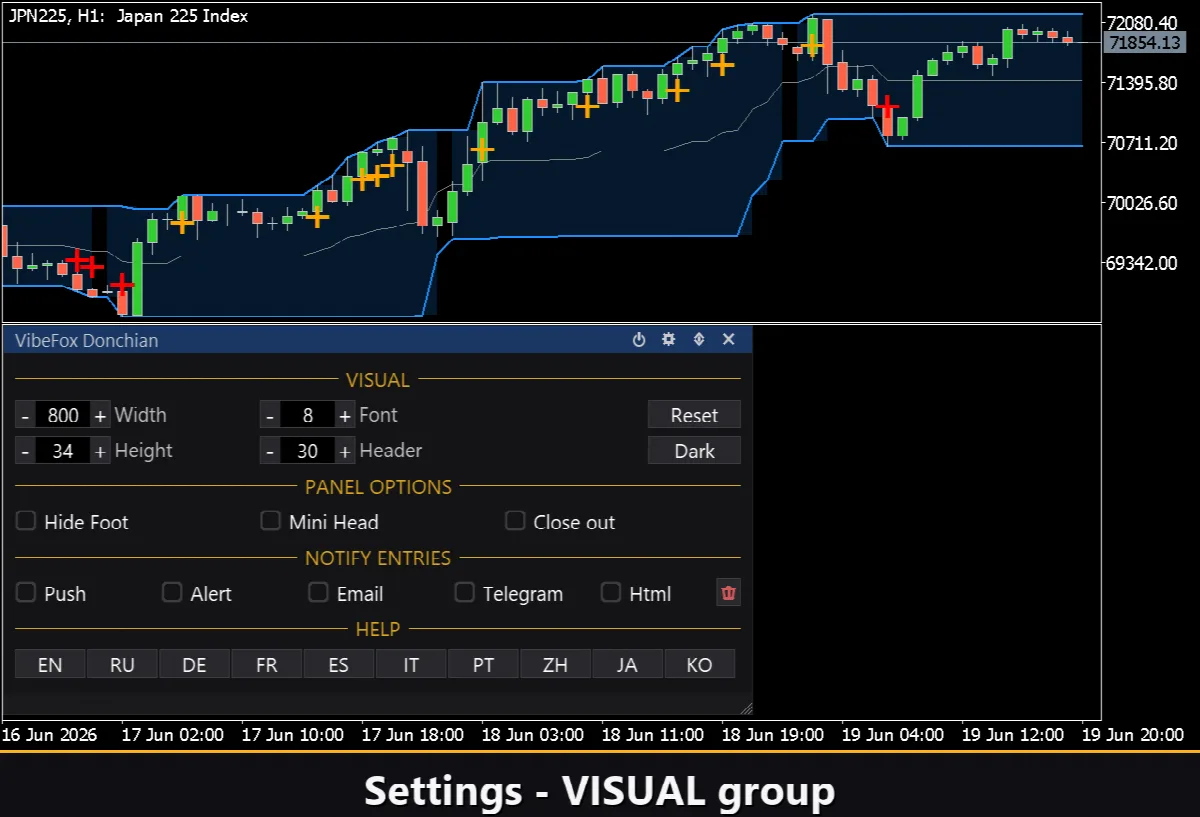1200x817 pixels.
Task: Click the Width input field showing 800
Action: [x=63, y=415]
